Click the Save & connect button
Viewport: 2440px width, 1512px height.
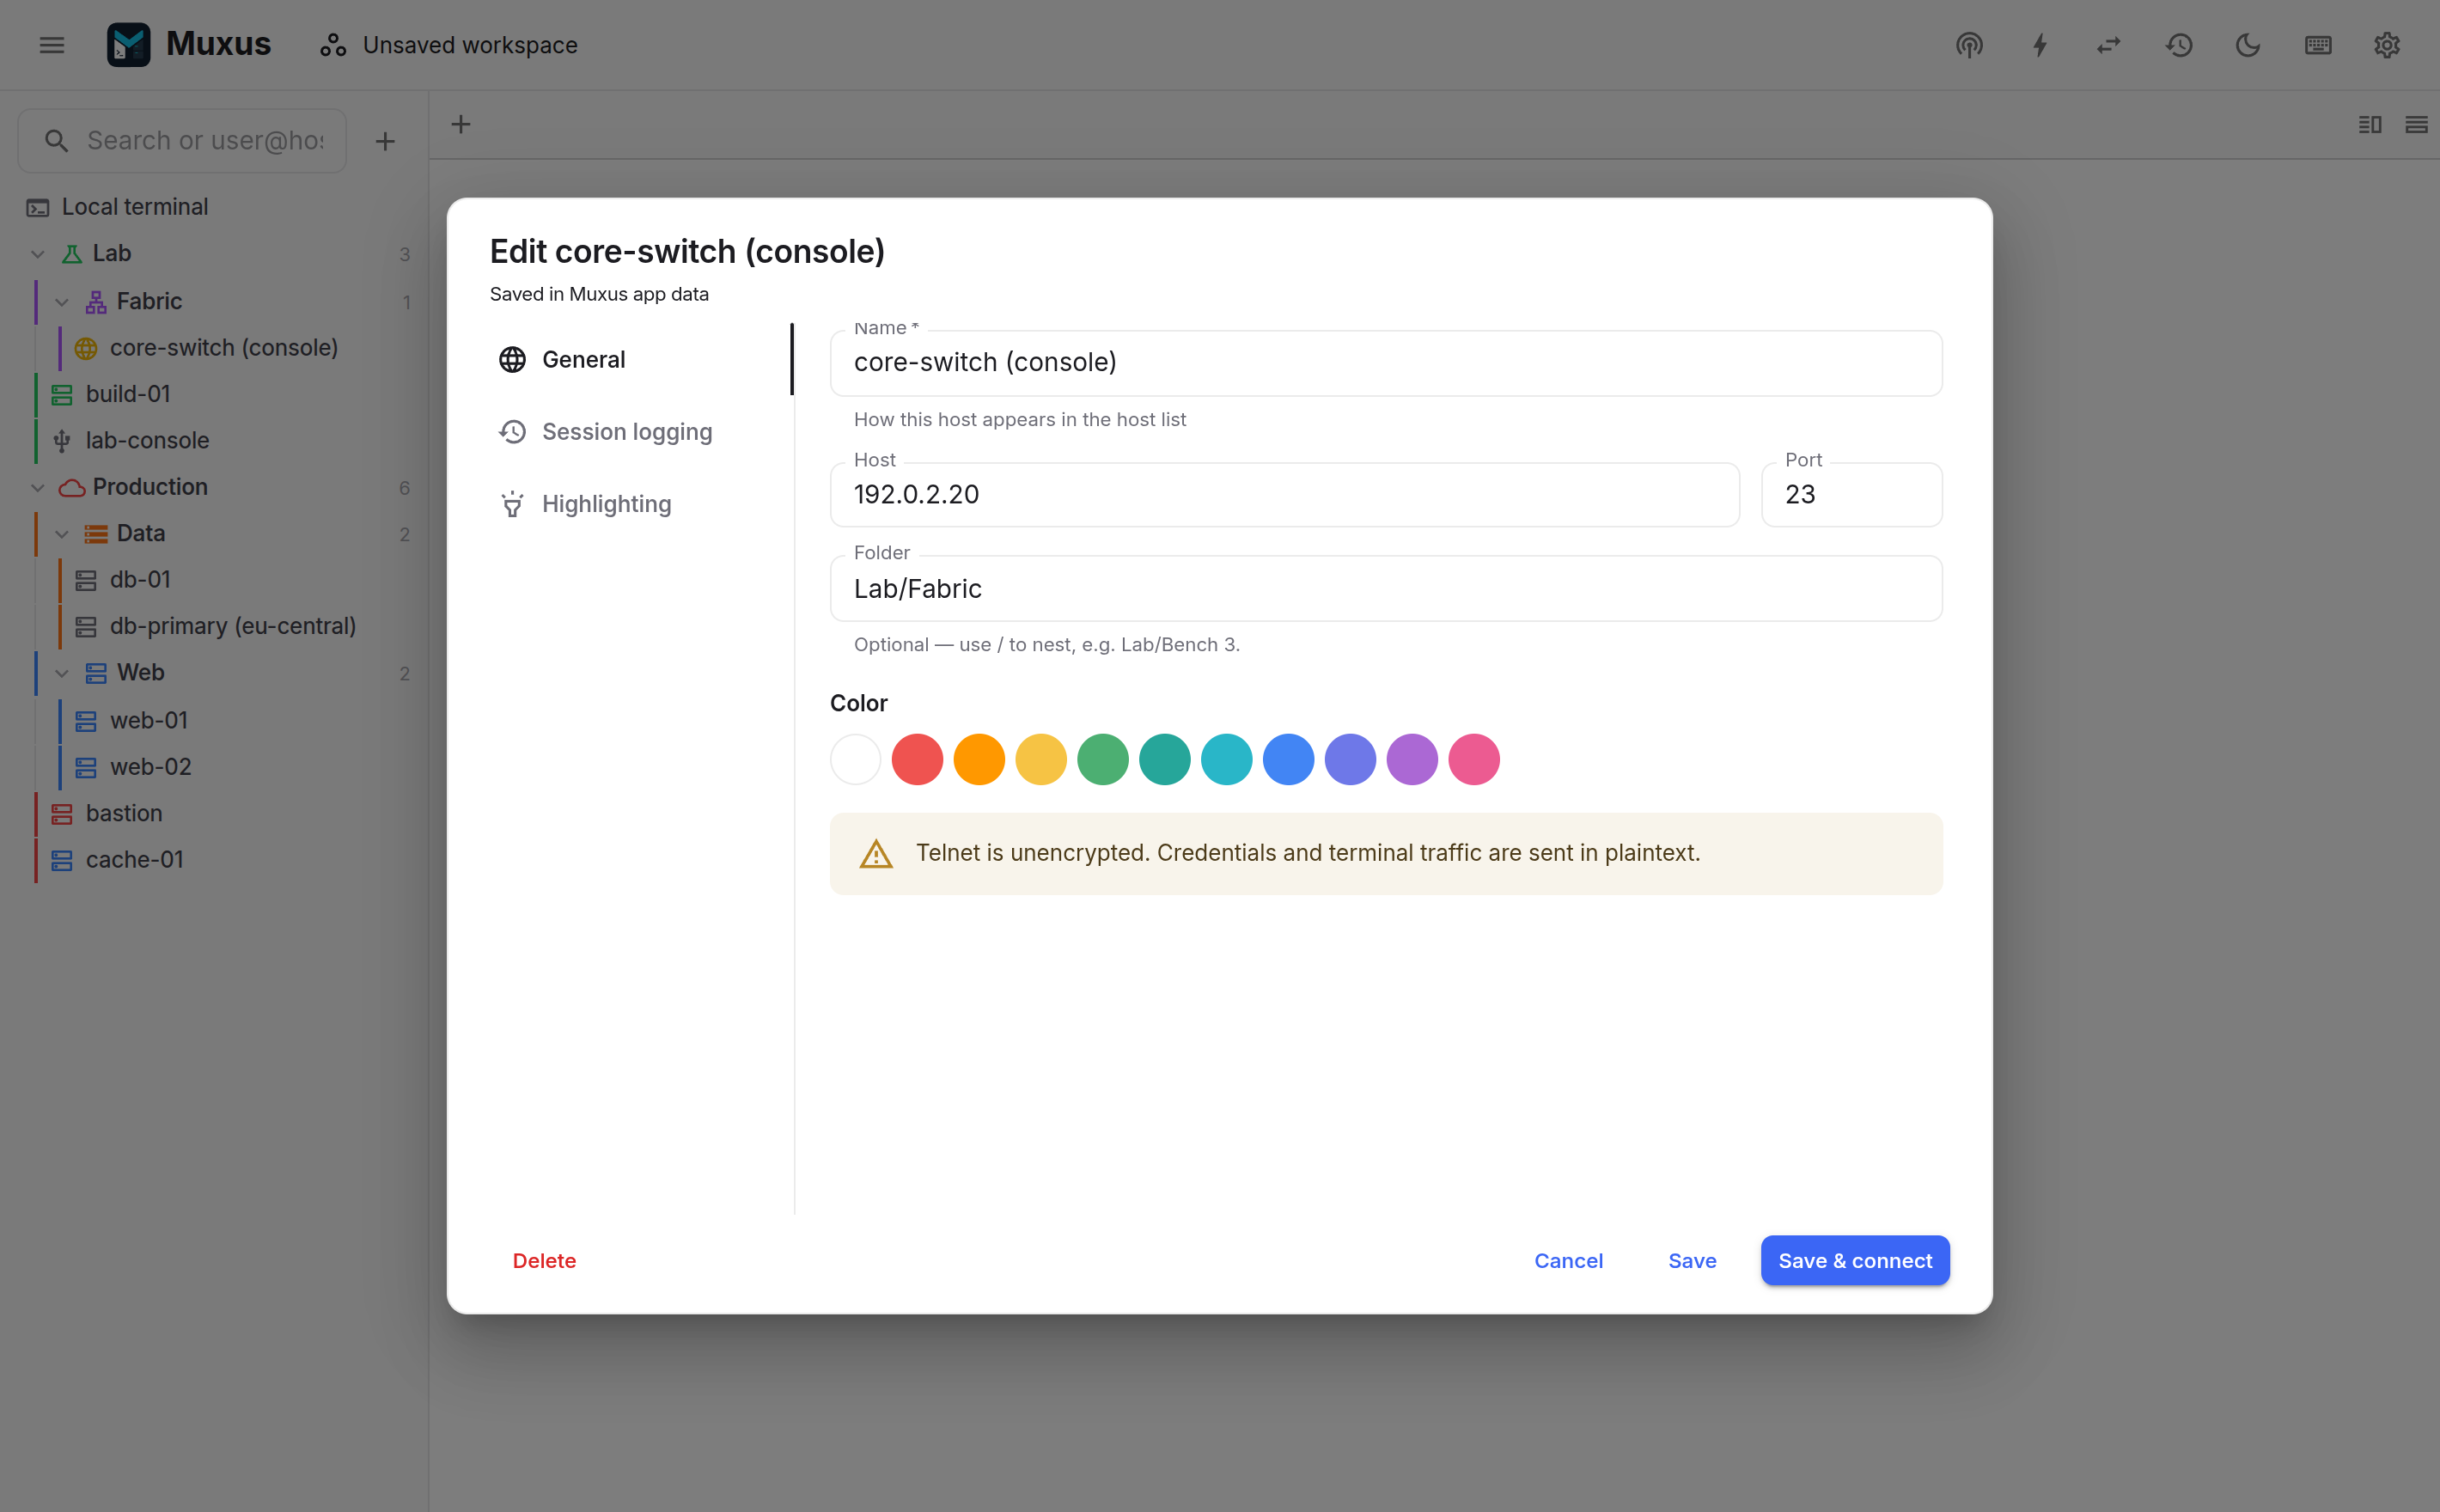(1855, 1260)
